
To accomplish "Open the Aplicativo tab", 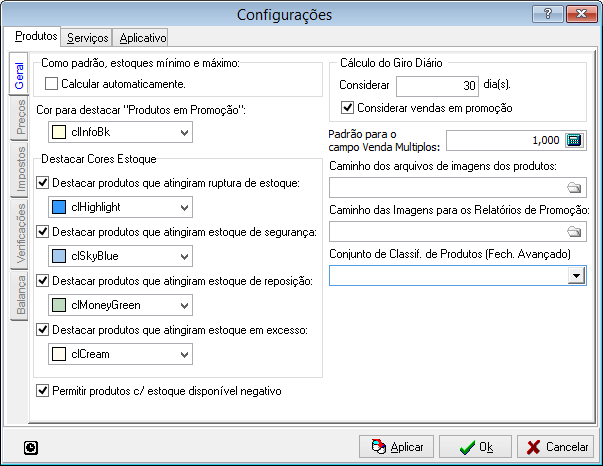I will pyautogui.click(x=143, y=38).
